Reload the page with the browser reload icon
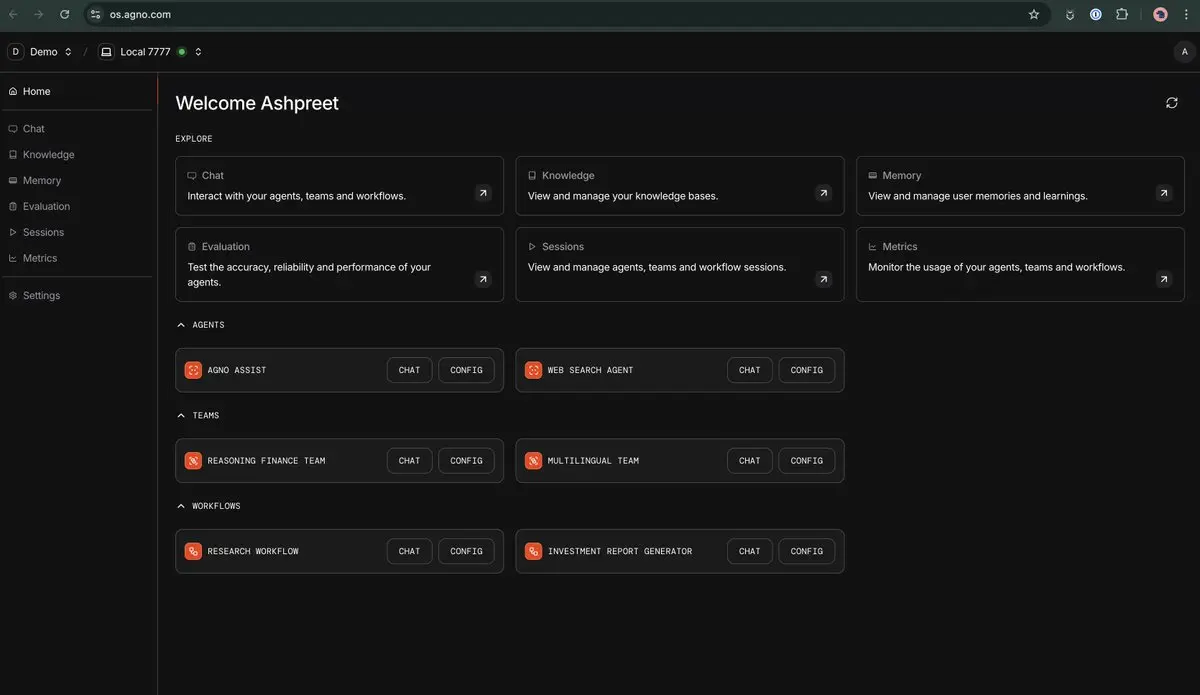The width and height of the screenshot is (1200, 695). pos(65,14)
